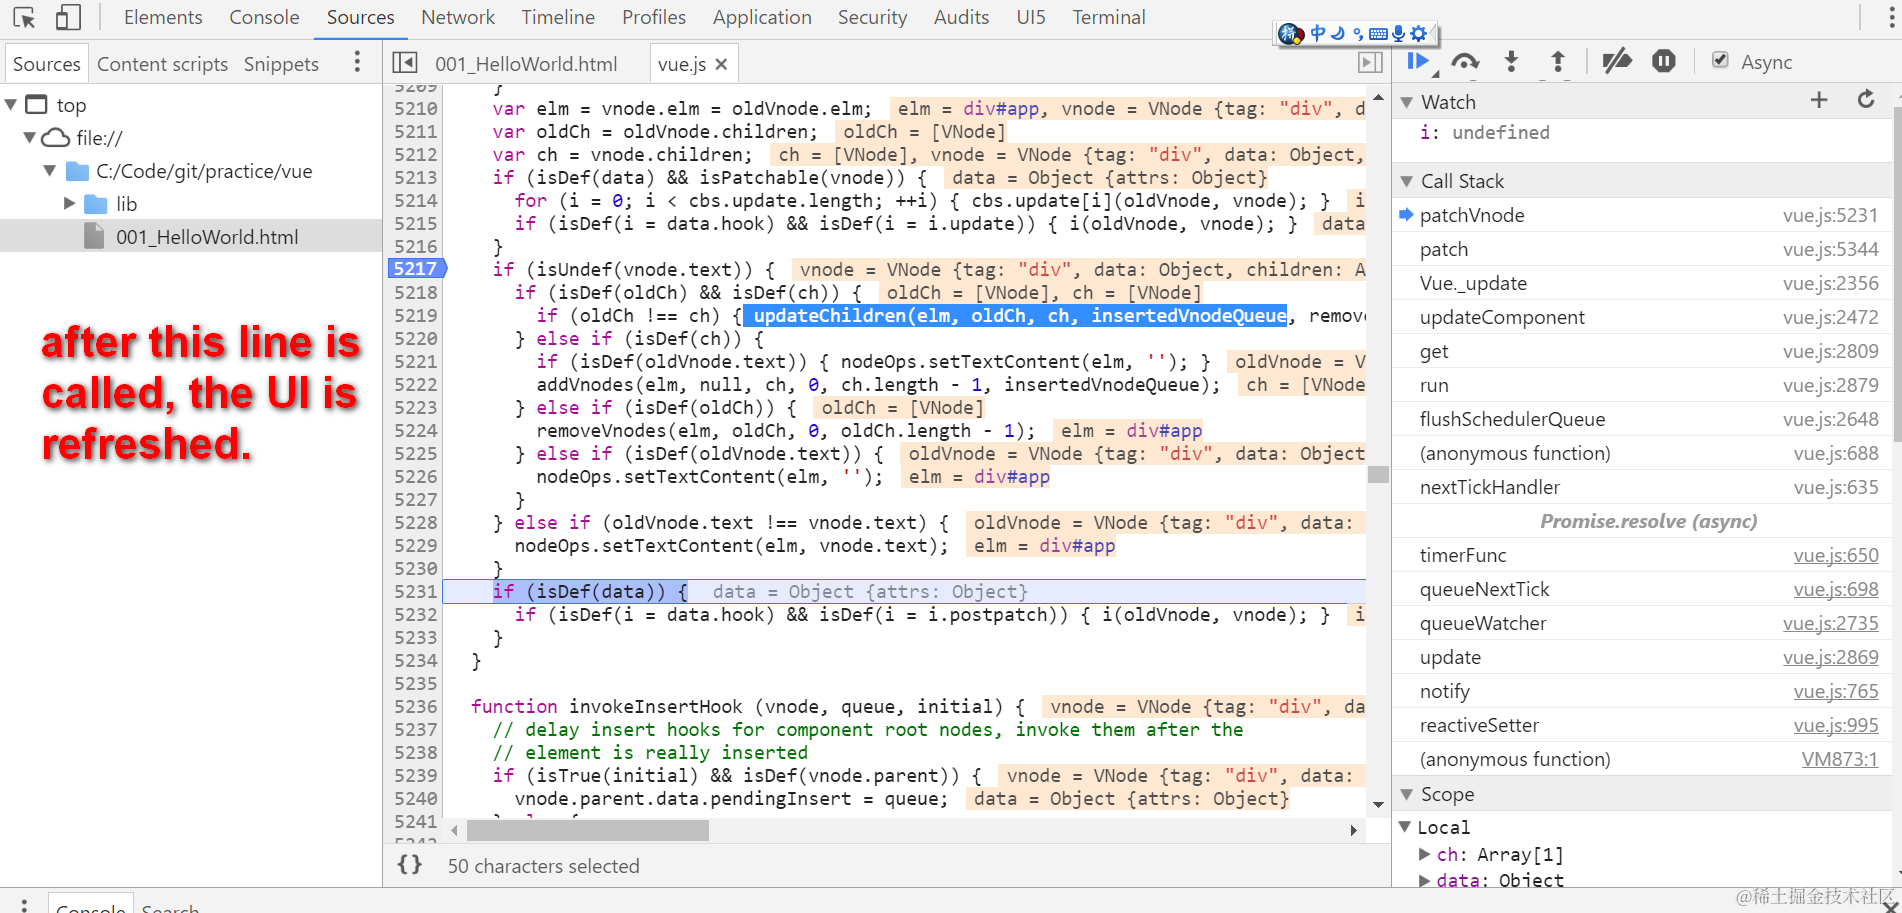Image resolution: width=1902 pixels, height=913 pixels.
Task: Add a new watch expression
Action: [x=1819, y=100]
